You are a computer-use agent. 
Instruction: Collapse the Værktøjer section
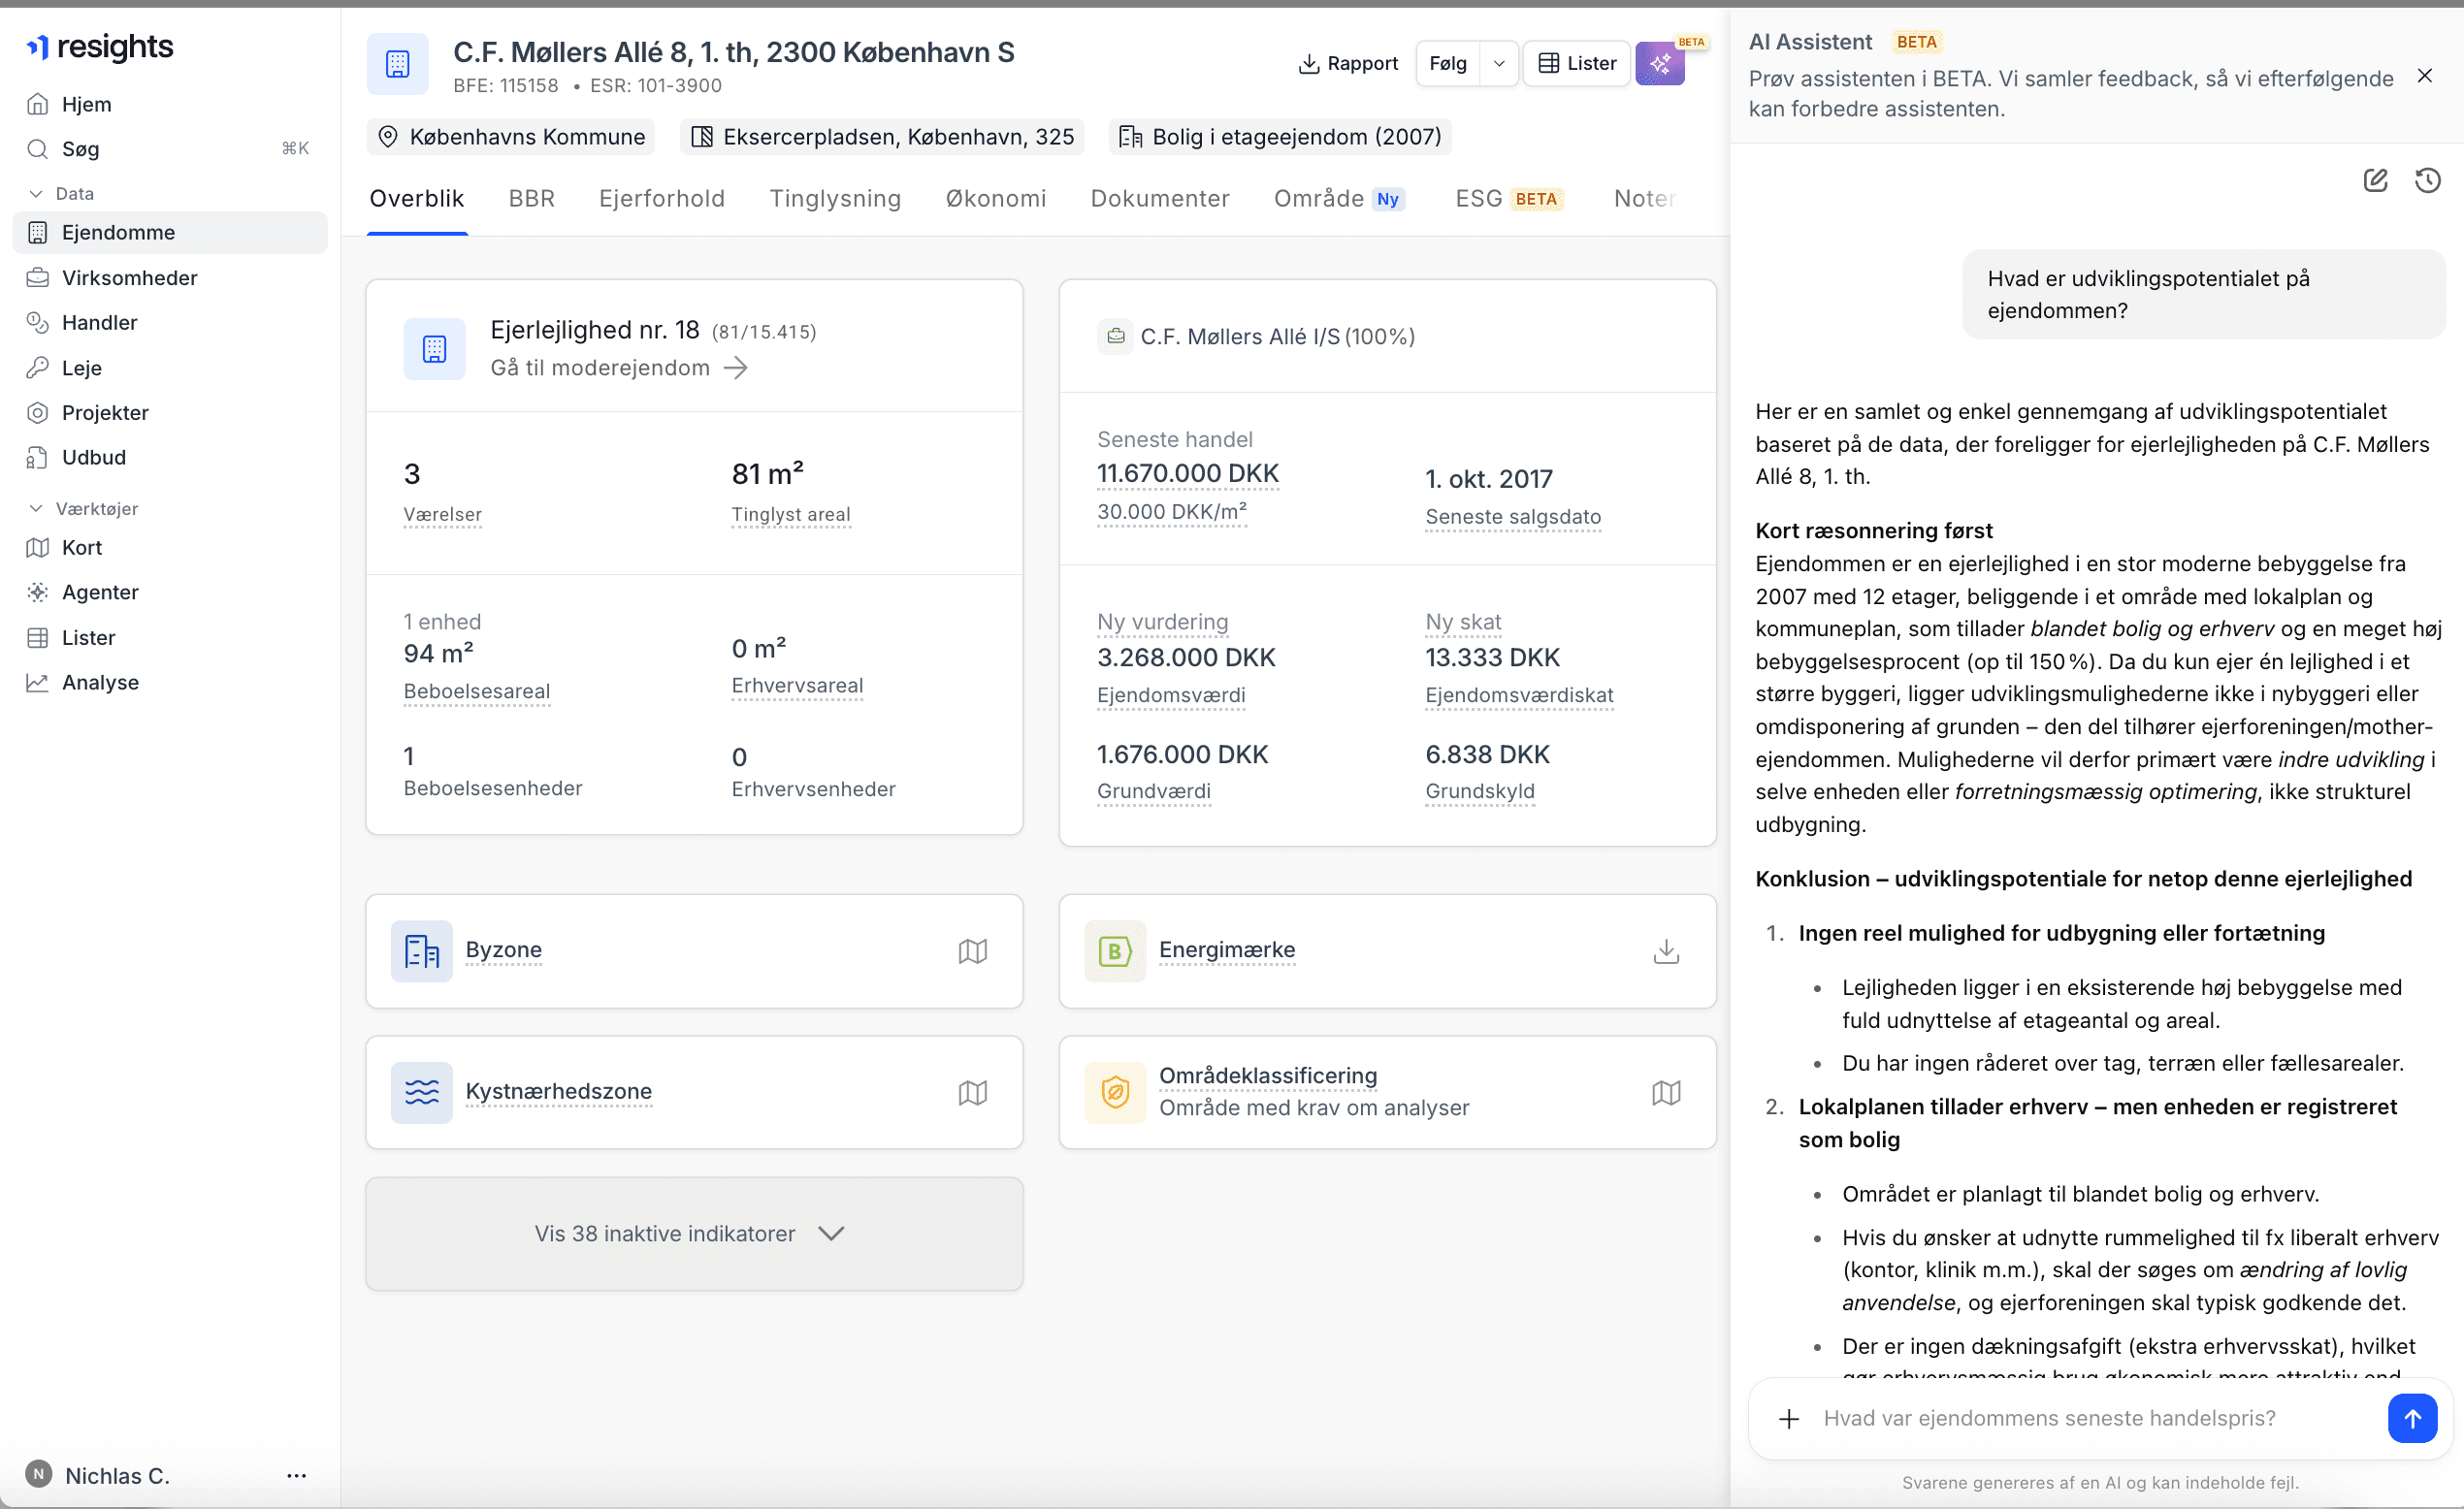coord(83,508)
